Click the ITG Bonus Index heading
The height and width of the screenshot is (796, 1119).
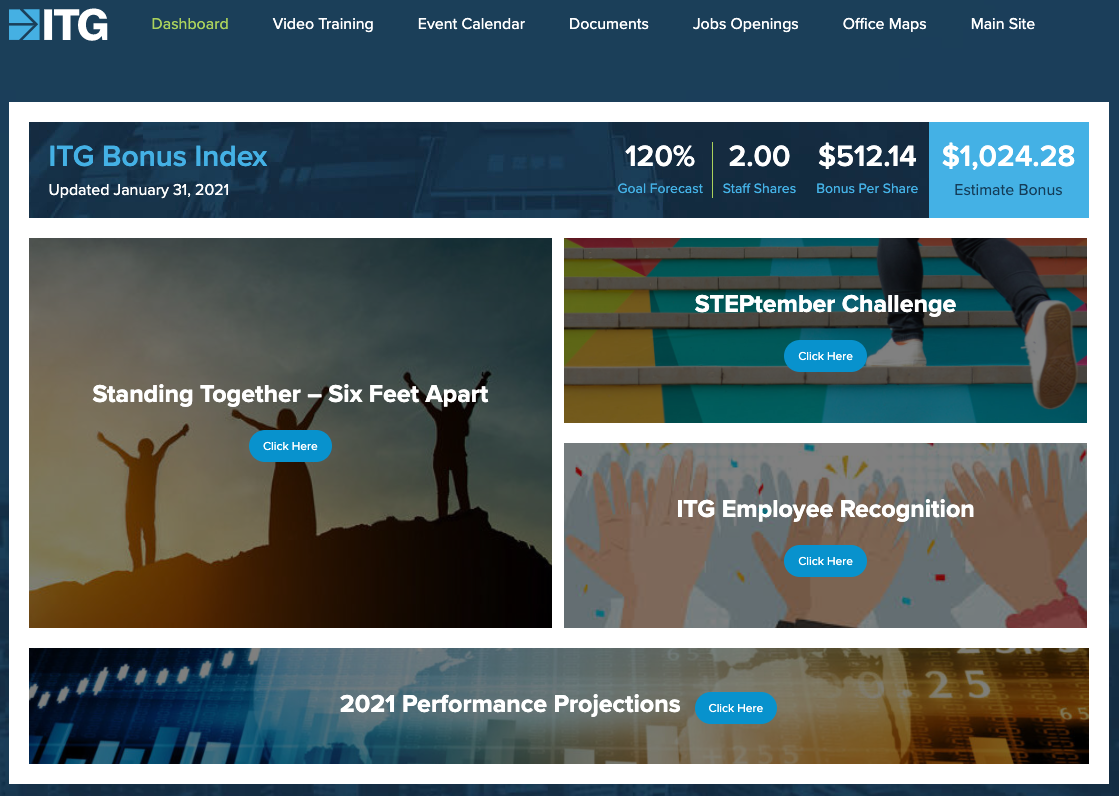(158, 156)
